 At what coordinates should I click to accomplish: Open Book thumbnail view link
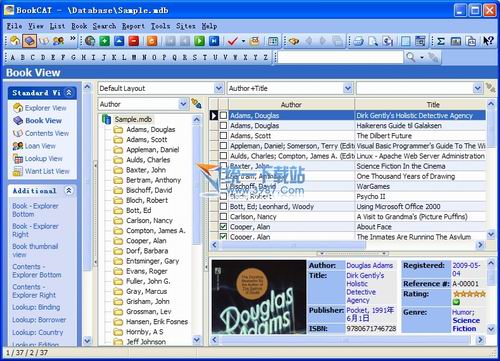pos(35,250)
